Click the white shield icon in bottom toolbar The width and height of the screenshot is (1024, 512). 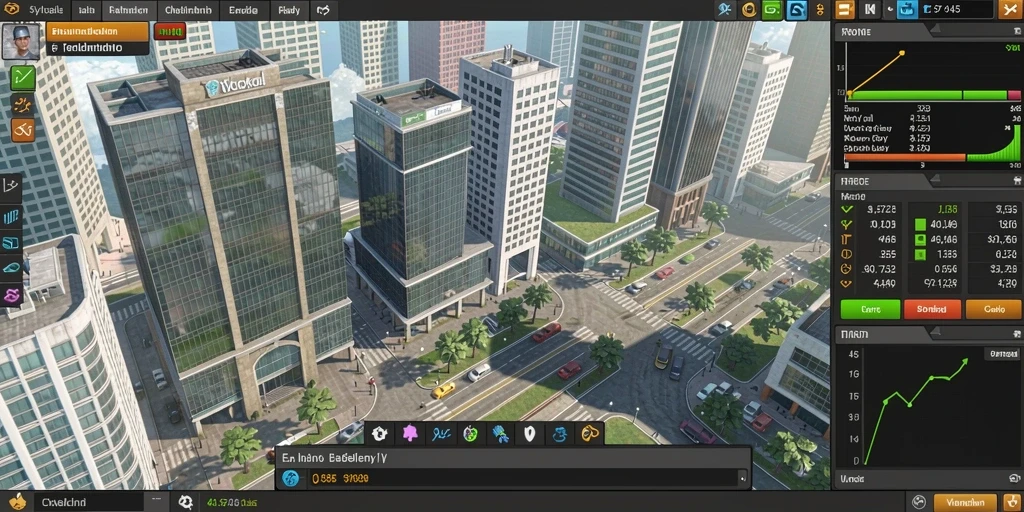(530, 434)
